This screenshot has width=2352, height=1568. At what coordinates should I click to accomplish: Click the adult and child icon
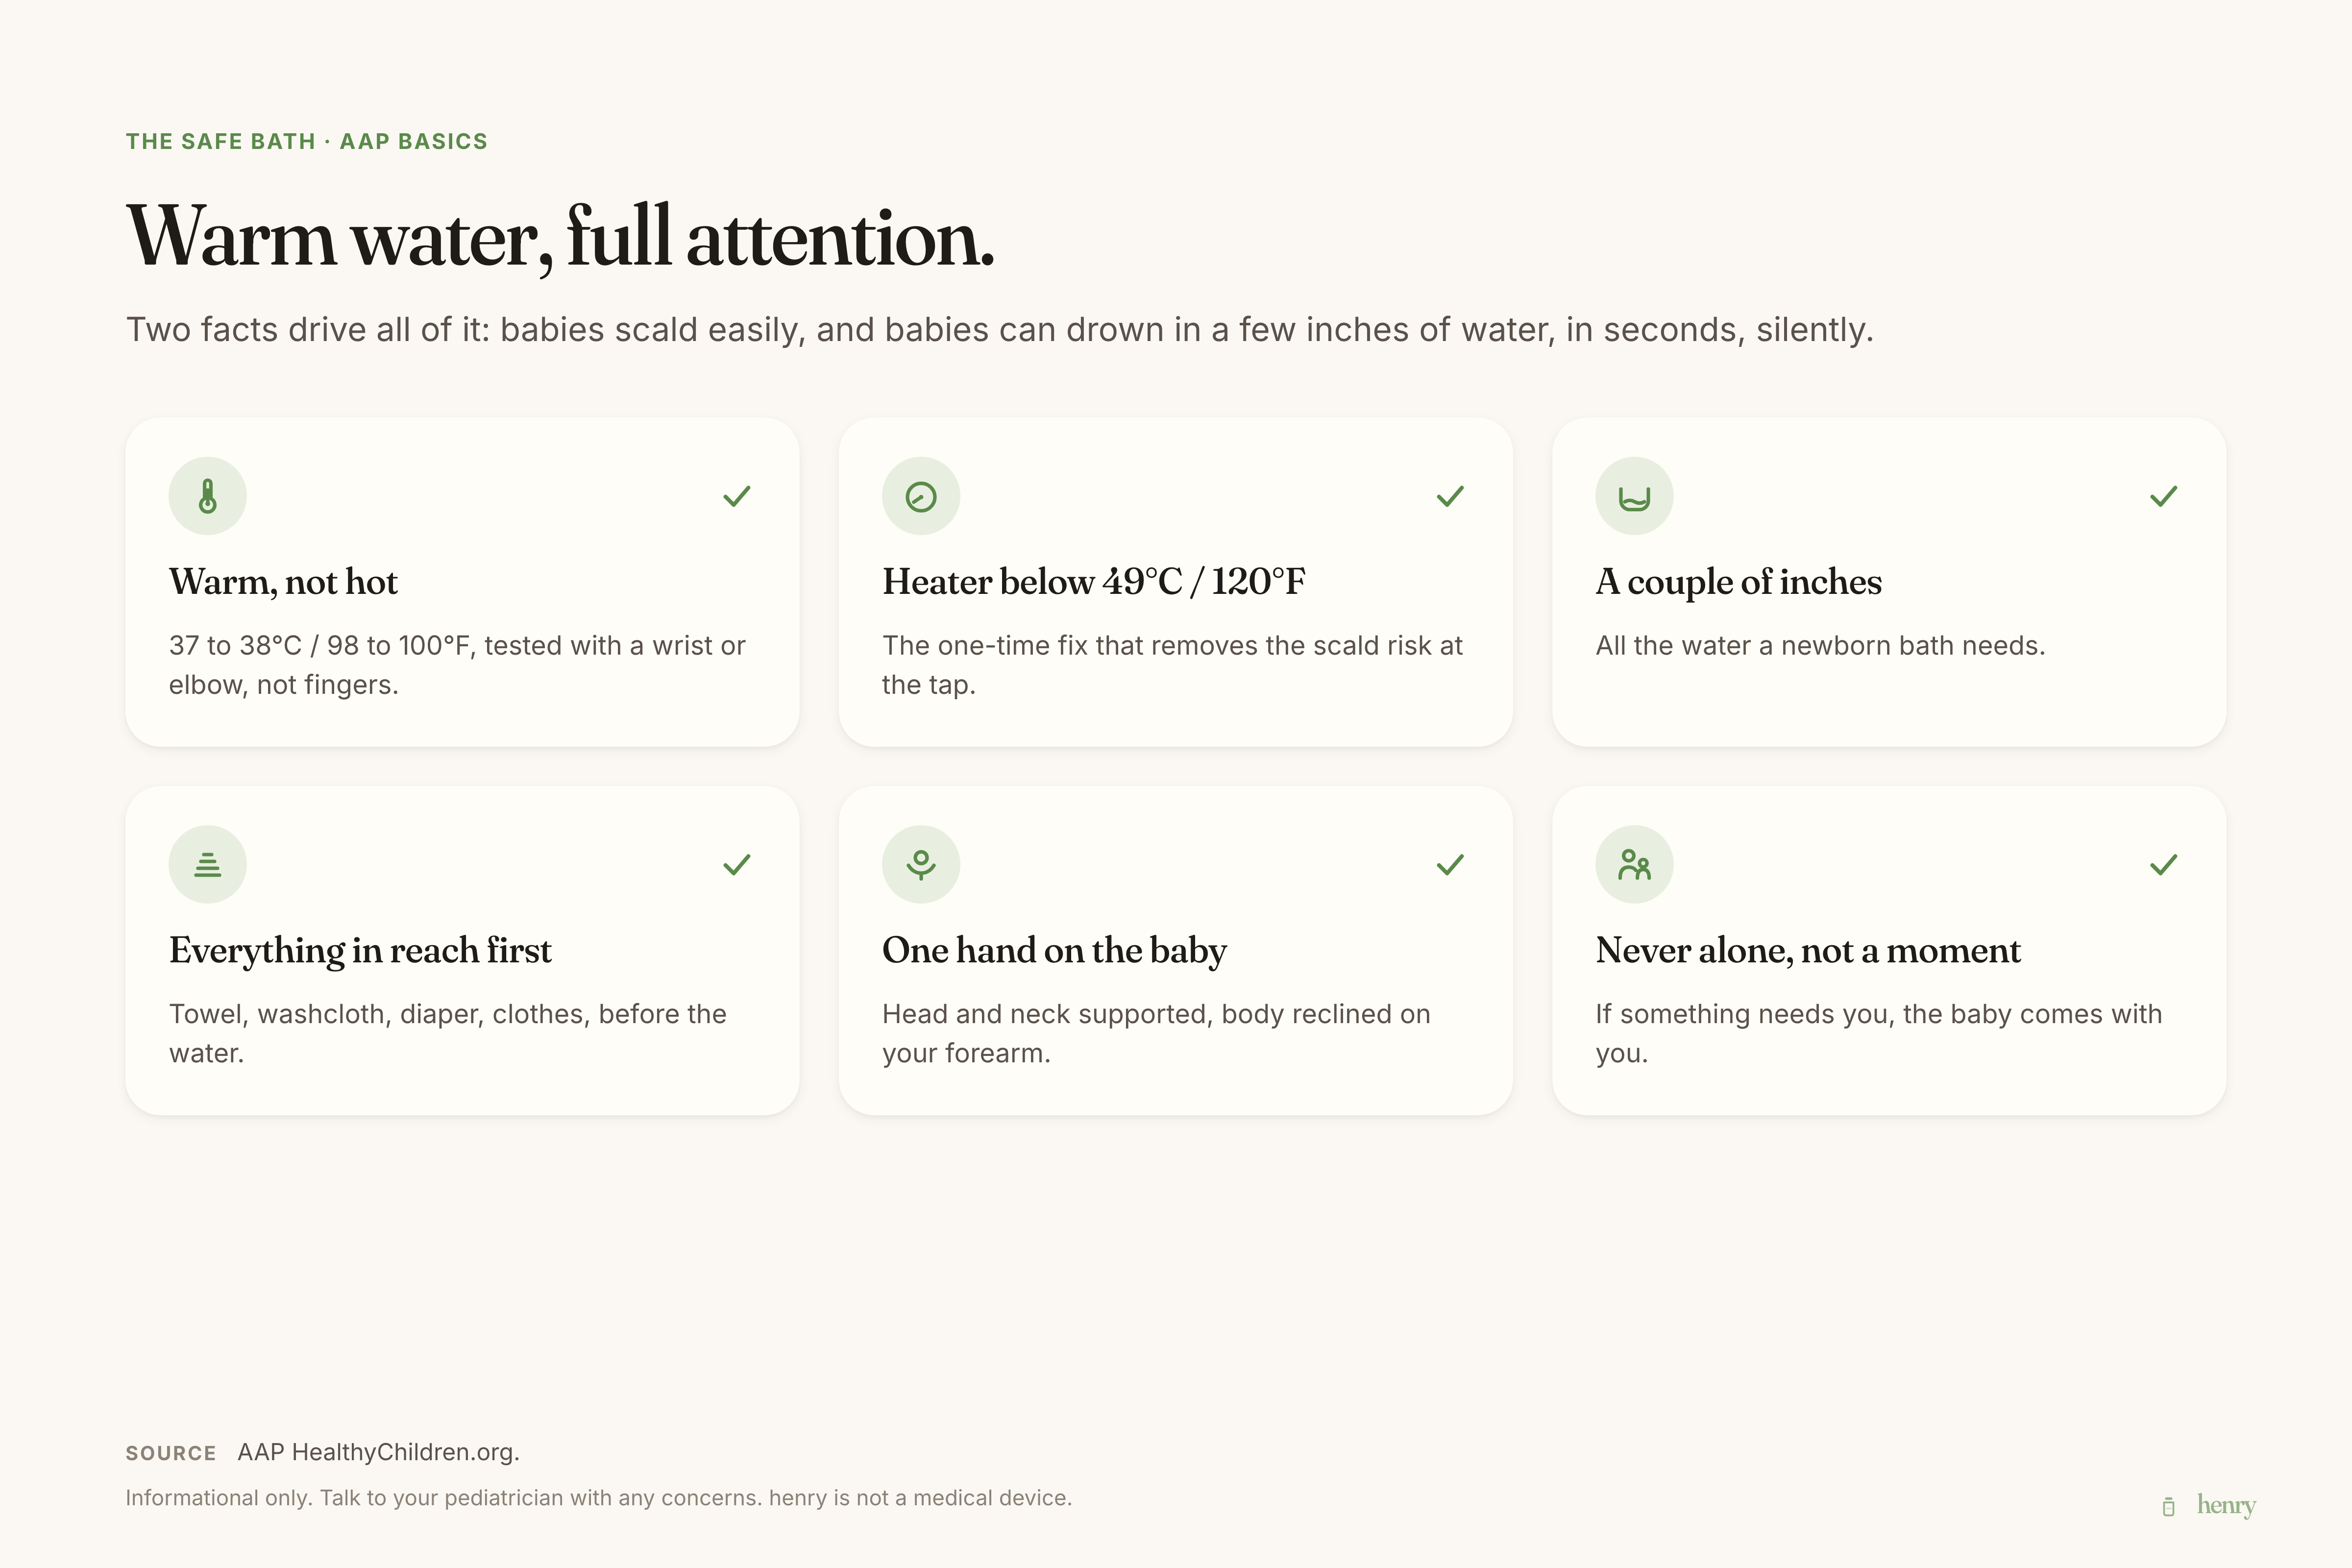coord(1634,864)
